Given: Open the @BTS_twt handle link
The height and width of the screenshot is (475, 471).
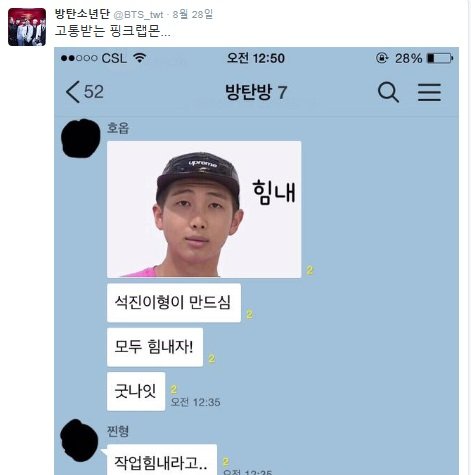Looking at the screenshot, I should 139,15.
